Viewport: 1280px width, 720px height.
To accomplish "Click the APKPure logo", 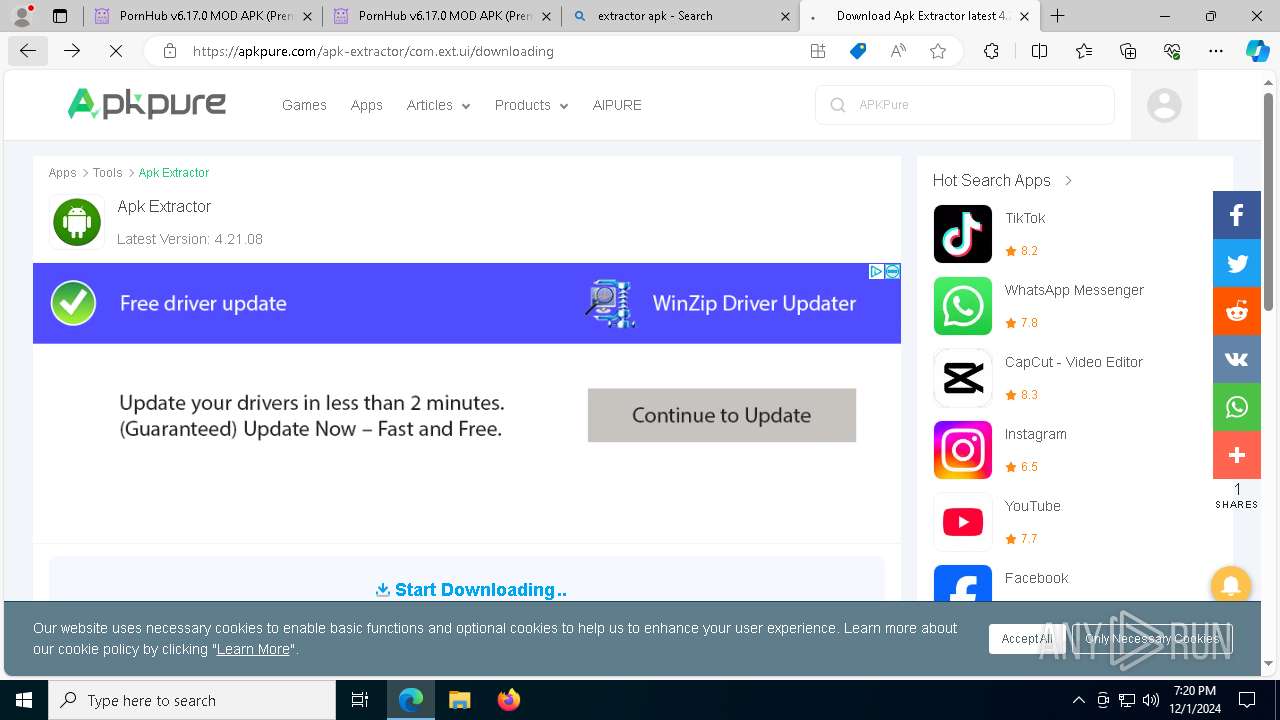I will click(x=147, y=104).
